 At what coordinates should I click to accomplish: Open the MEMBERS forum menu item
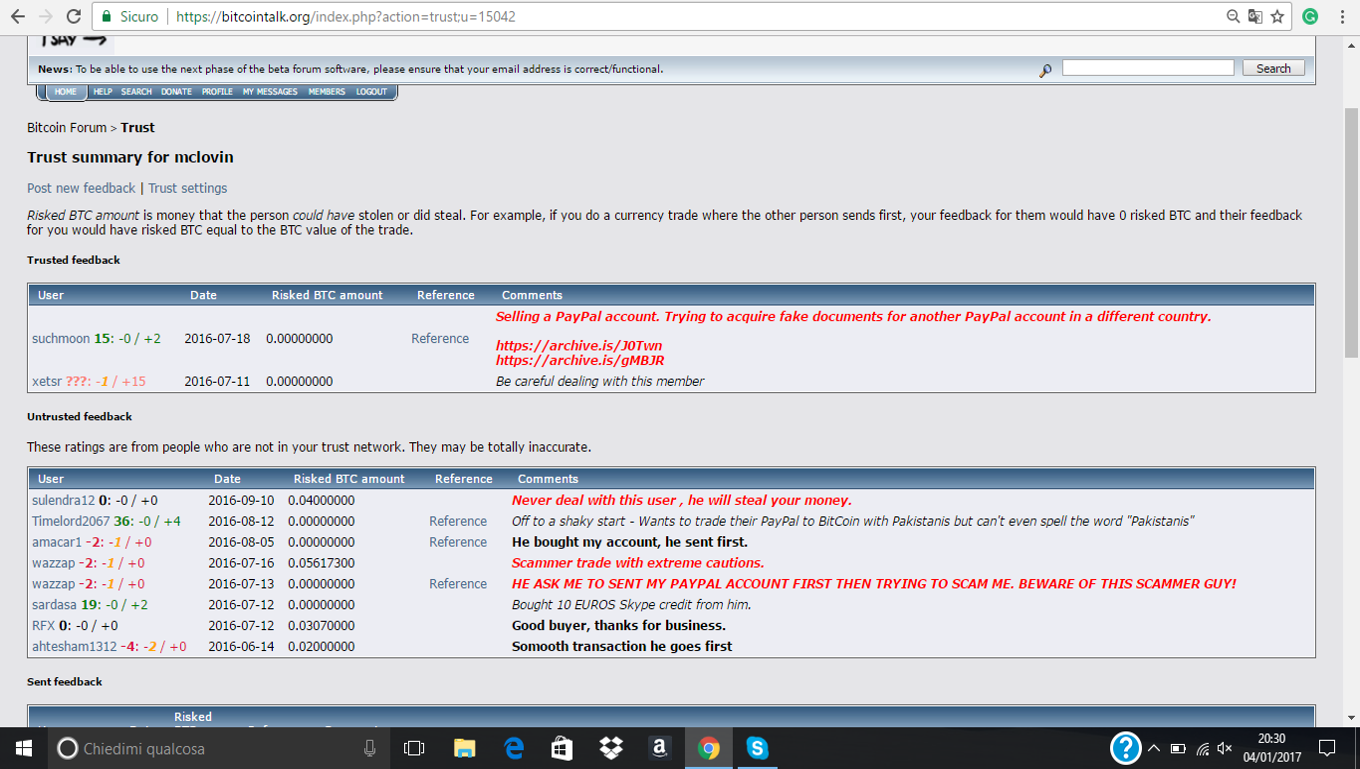[326, 92]
